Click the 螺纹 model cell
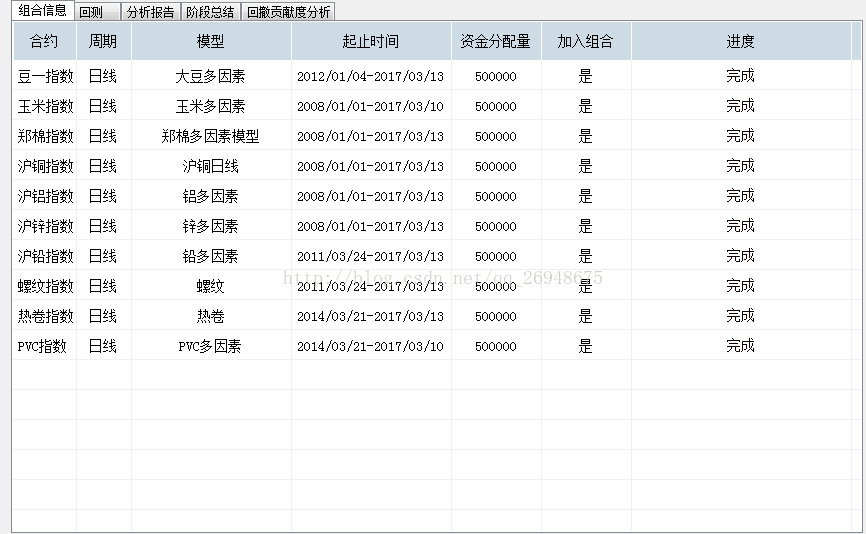 (210, 286)
